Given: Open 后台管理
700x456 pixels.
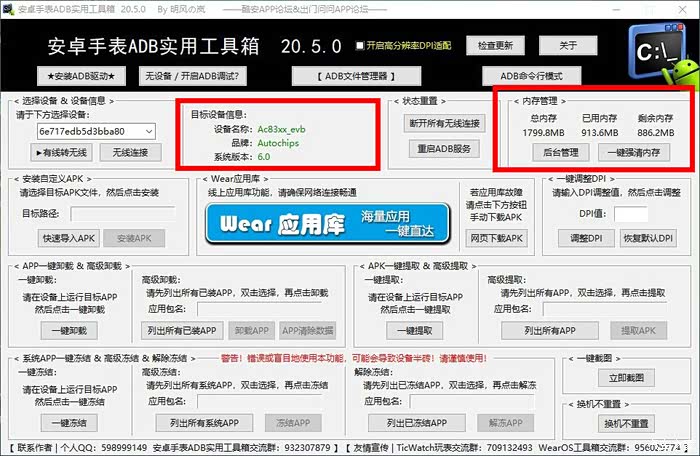Looking at the screenshot, I should (x=561, y=152).
